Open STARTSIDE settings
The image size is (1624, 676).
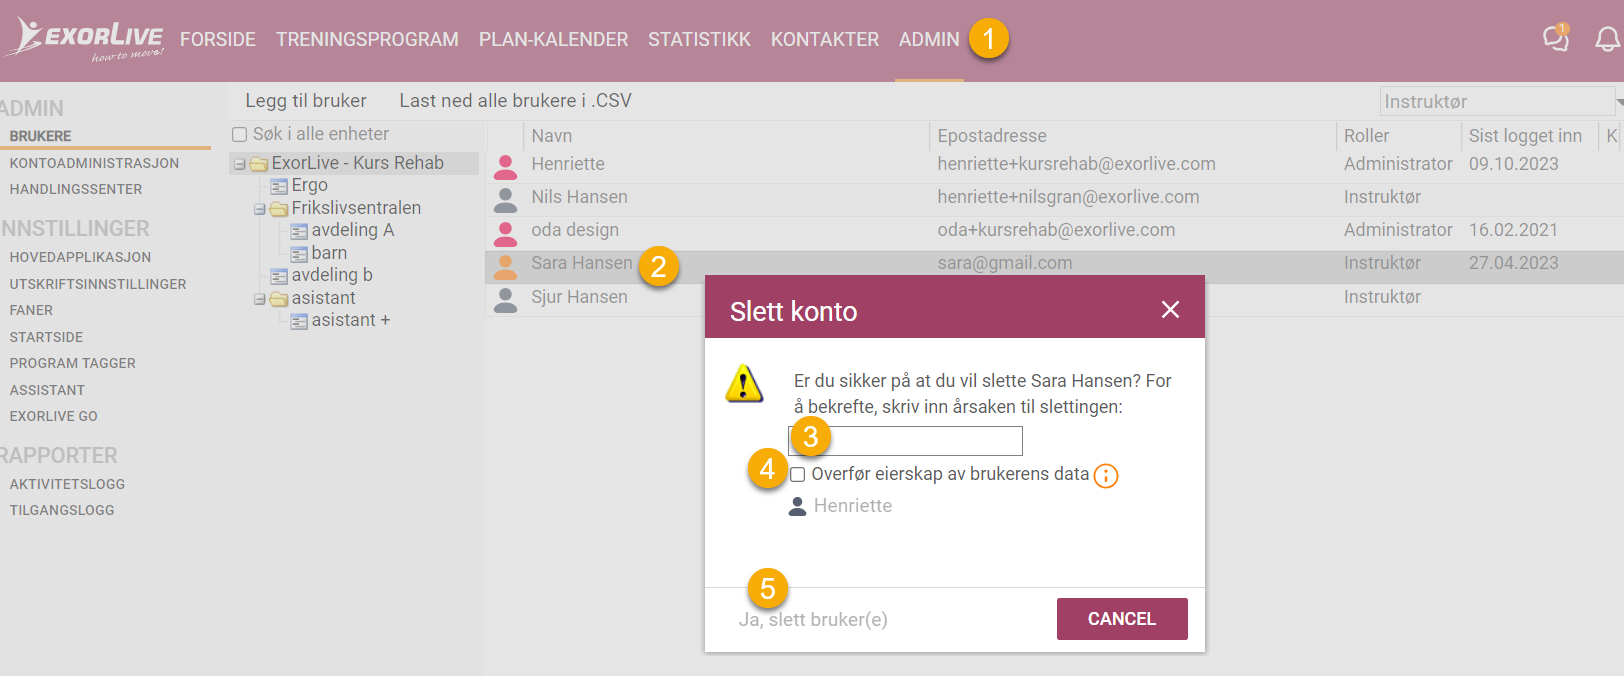46,337
